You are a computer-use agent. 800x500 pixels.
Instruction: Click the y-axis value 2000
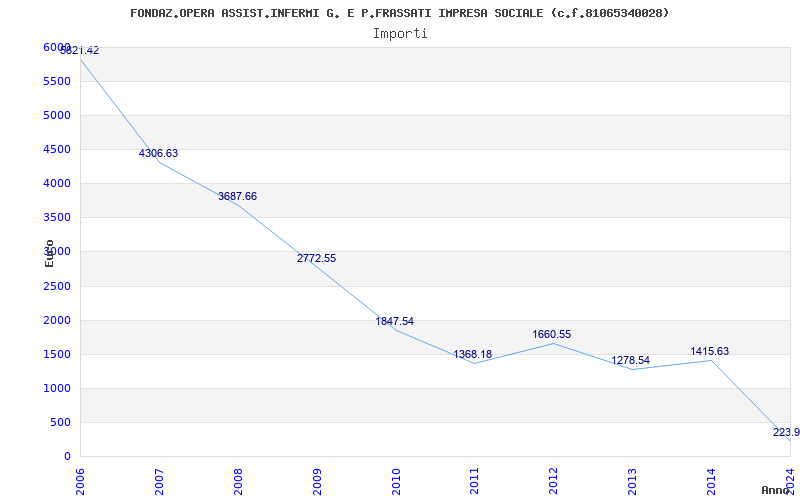click(x=57, y=320)
